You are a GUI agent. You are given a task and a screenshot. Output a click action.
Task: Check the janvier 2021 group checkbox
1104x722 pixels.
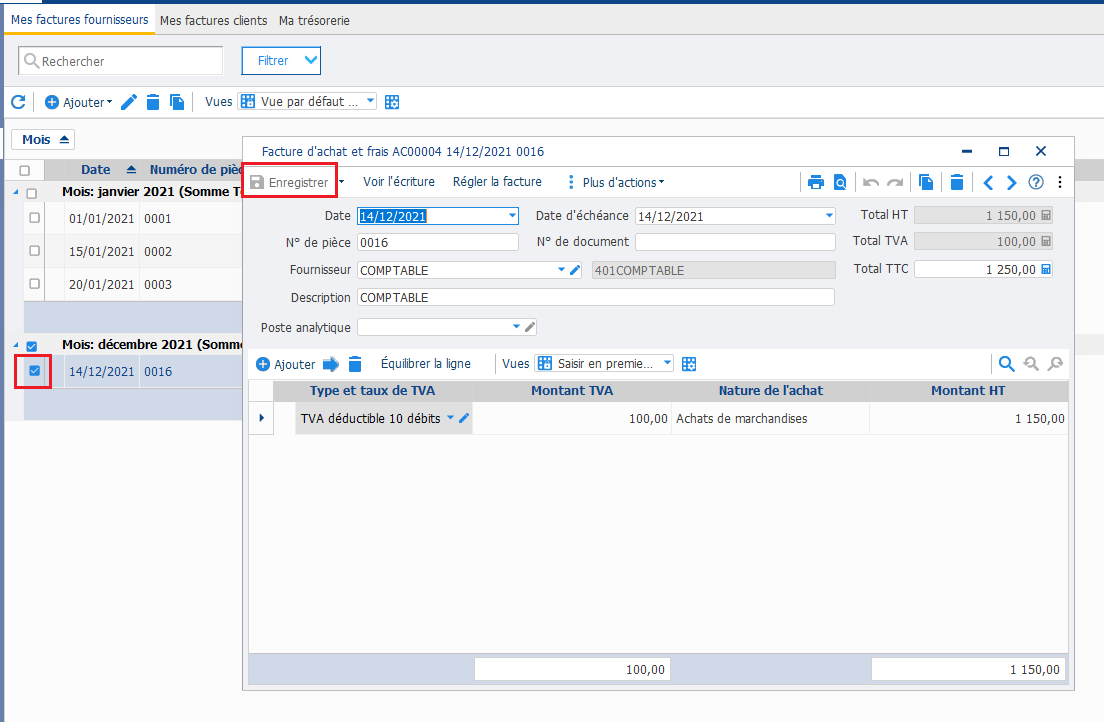[32, 193]
